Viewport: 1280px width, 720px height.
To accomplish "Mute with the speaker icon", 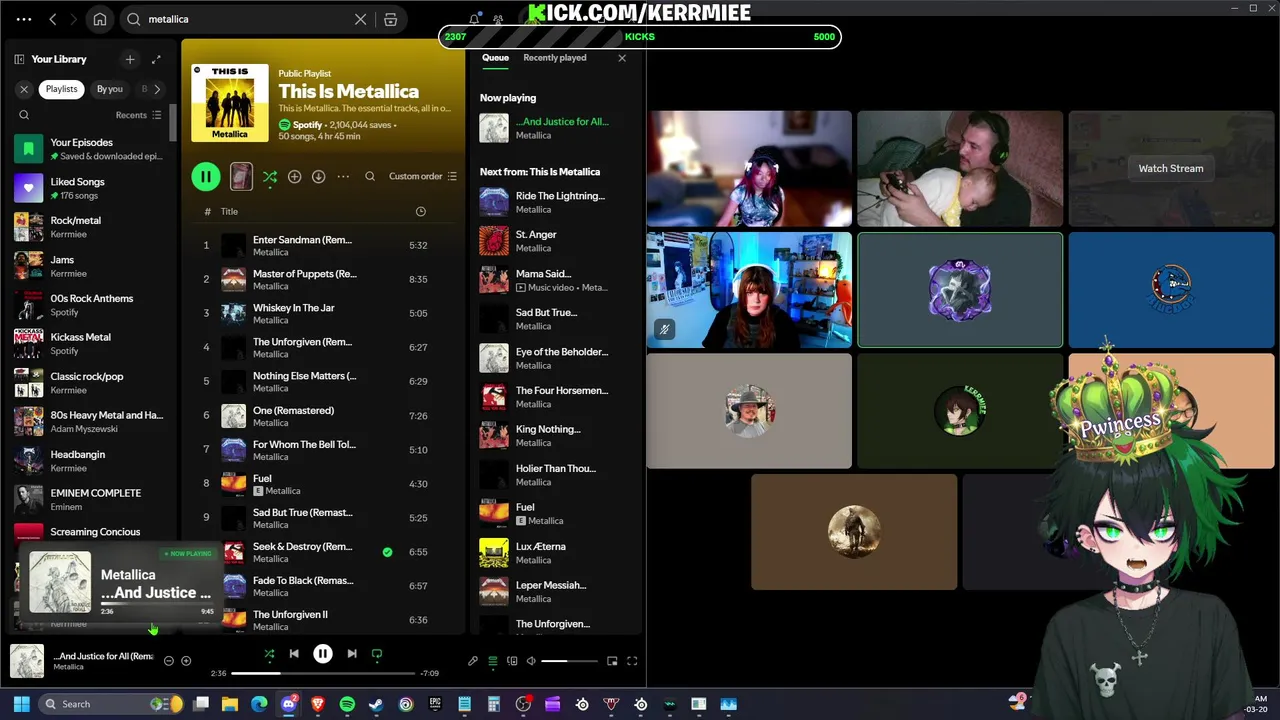I will (531, 661).
